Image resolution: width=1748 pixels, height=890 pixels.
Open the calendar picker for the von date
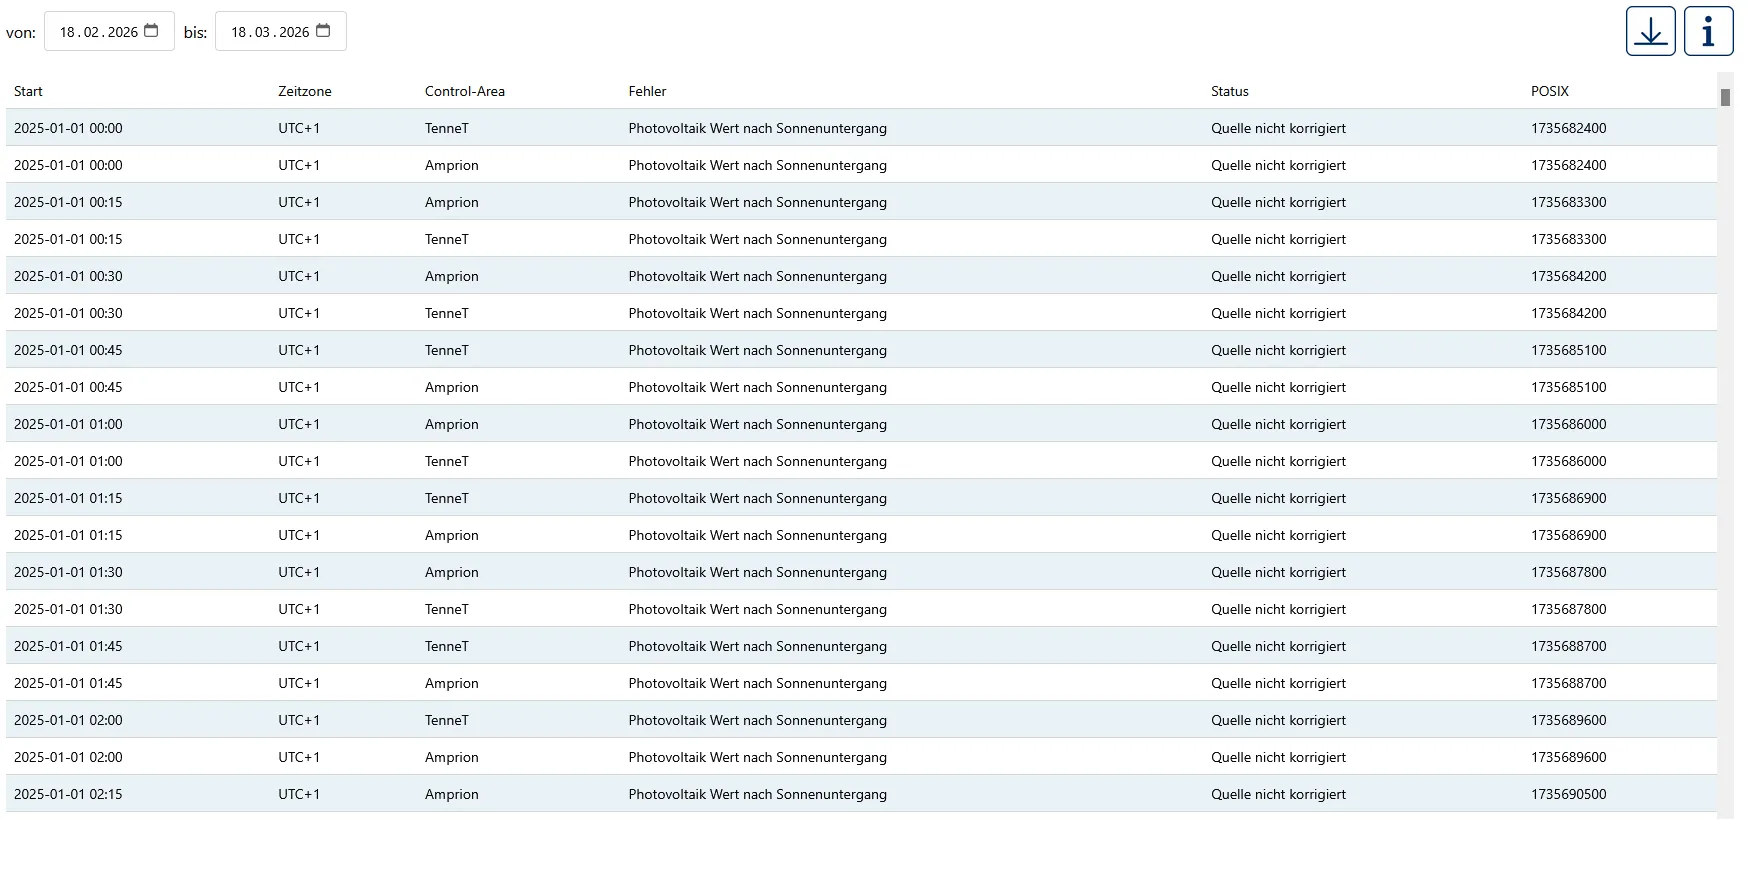click(x=151, y=31)
